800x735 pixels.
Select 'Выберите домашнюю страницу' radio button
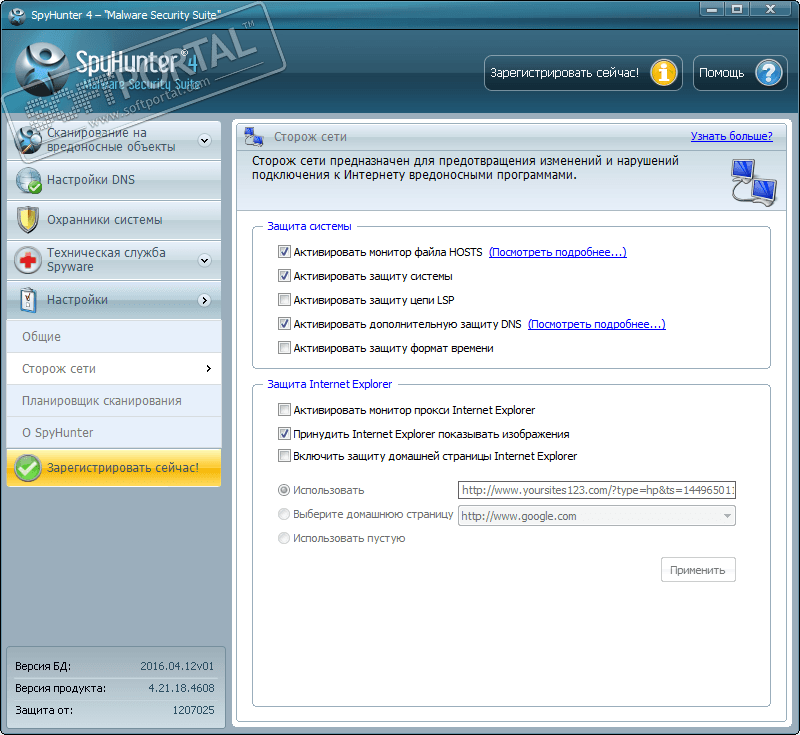point(284,514)
